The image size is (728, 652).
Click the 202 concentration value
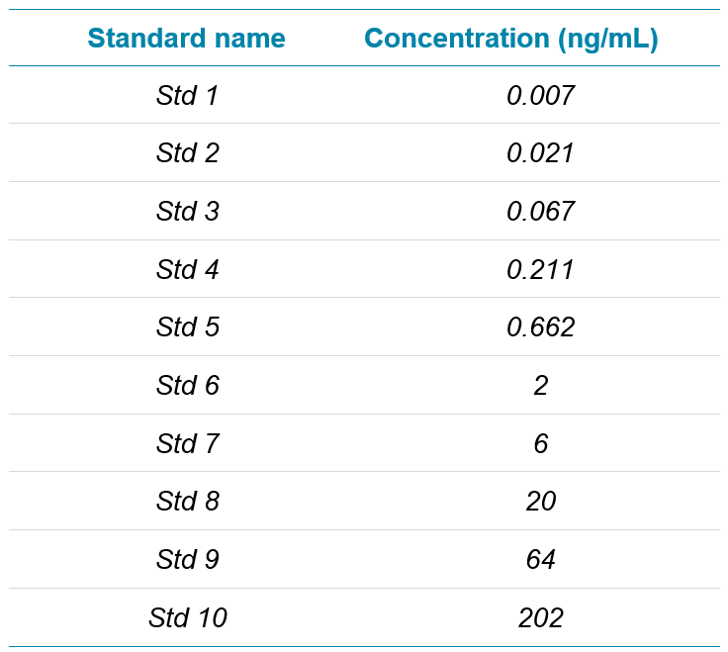540,617
